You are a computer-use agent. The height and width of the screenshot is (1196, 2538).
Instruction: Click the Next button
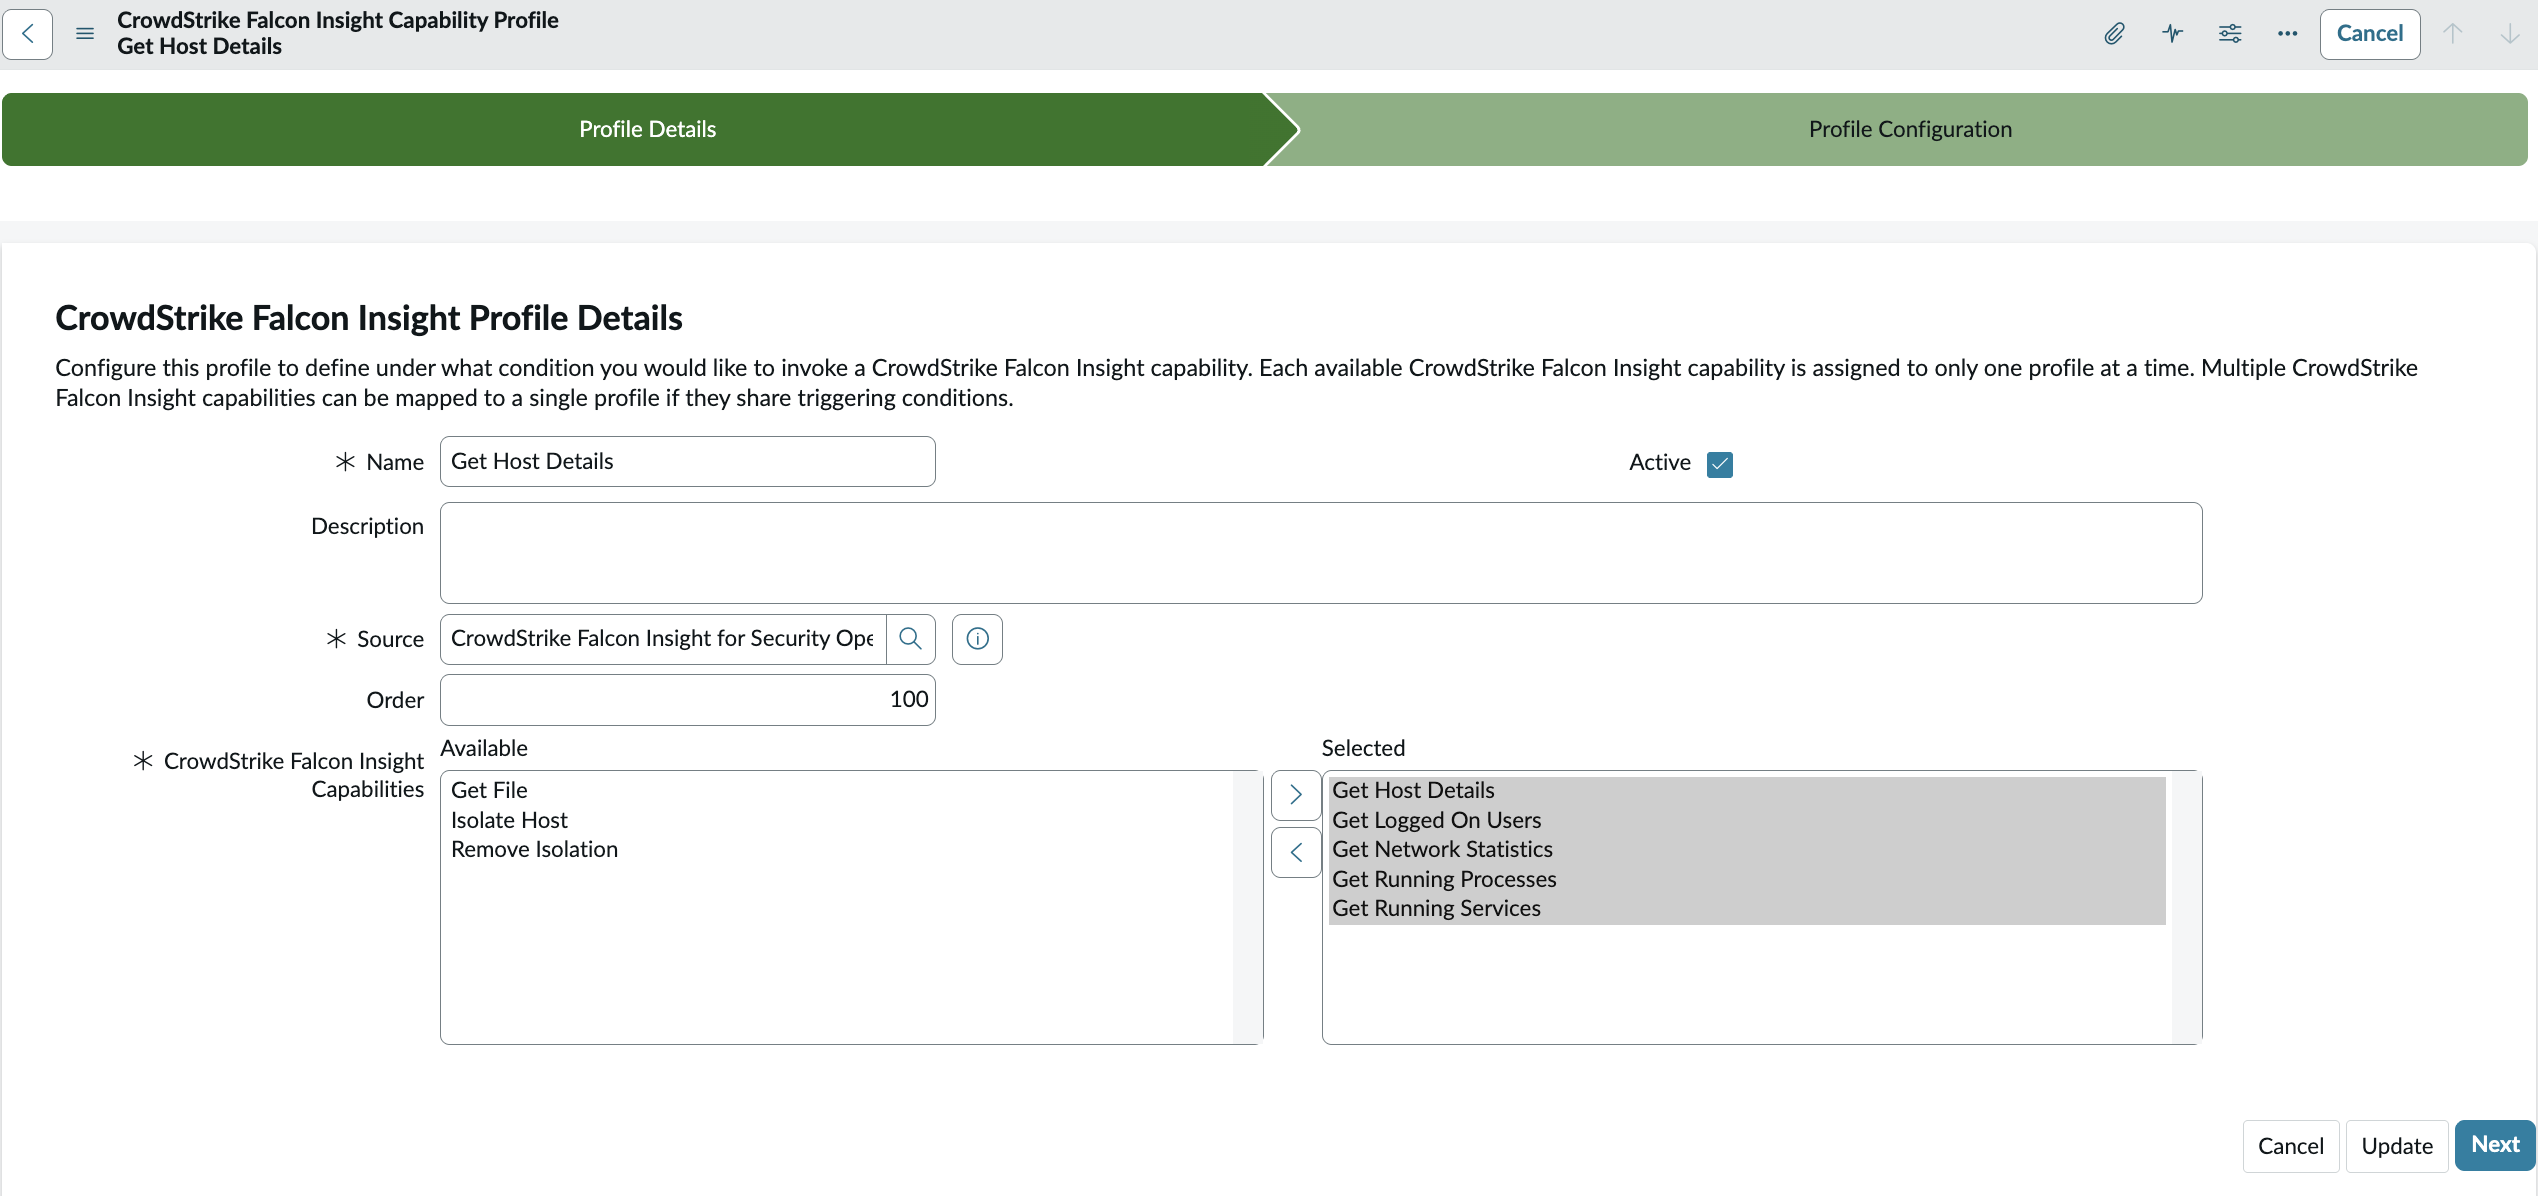coord(2494,1145)
